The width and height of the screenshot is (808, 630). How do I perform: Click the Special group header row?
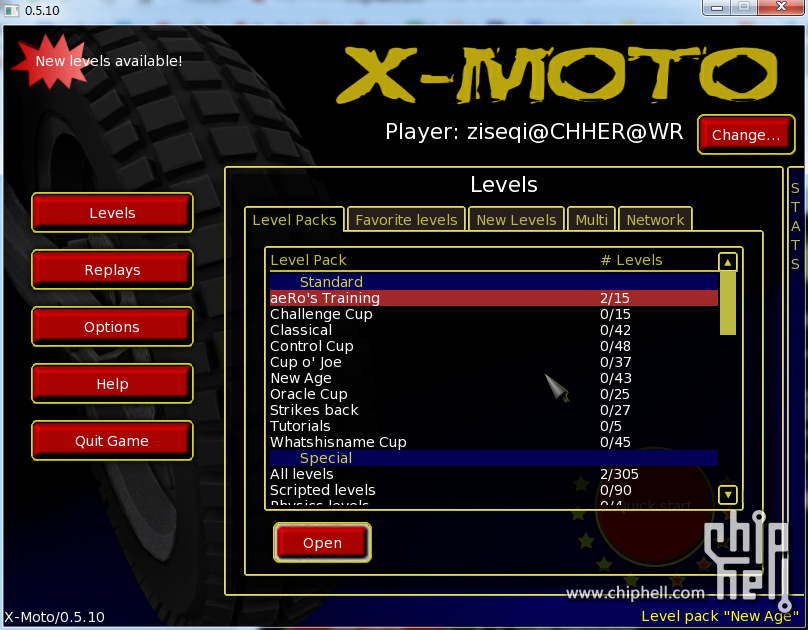[494, 457]
